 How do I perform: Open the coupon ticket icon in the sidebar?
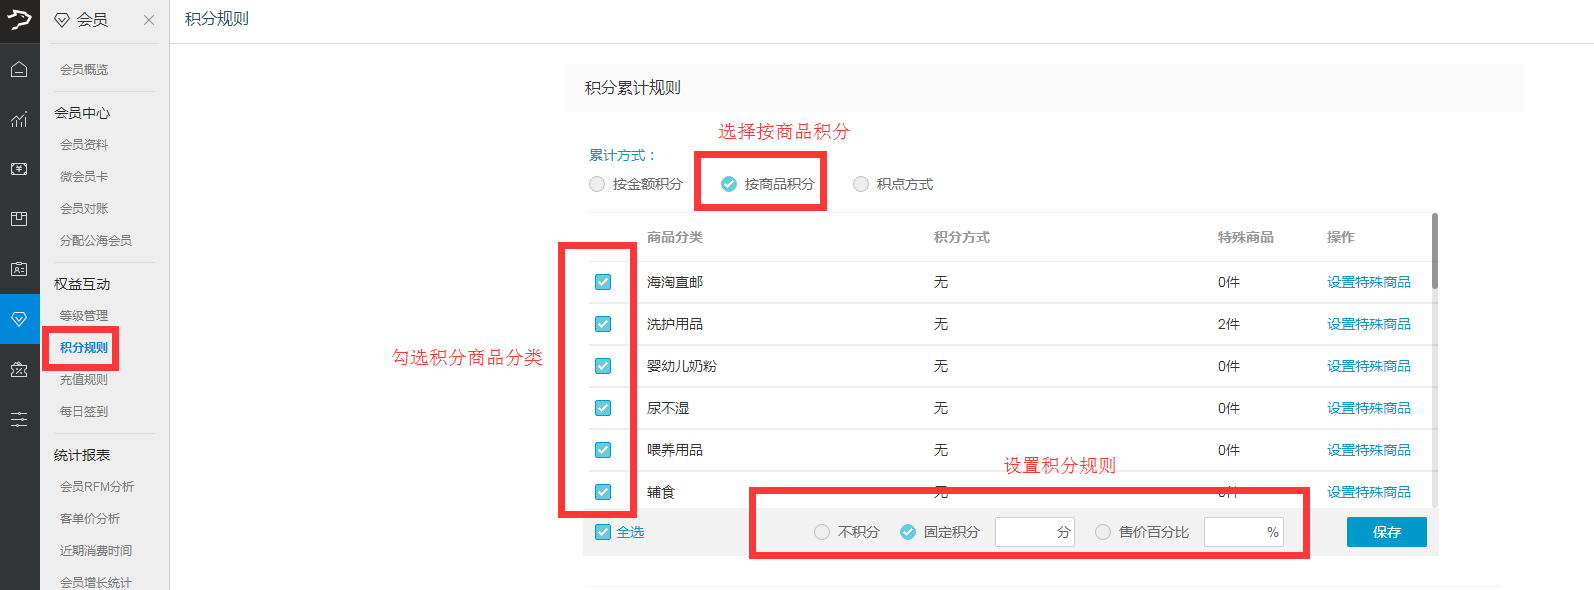pyautogui.click(x=19, y=369)
